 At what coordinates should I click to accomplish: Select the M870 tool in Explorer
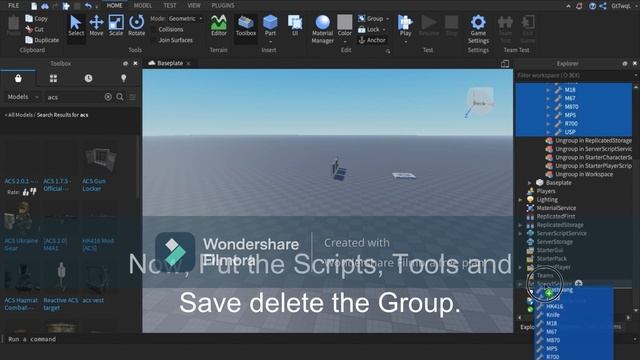[571, 107]
